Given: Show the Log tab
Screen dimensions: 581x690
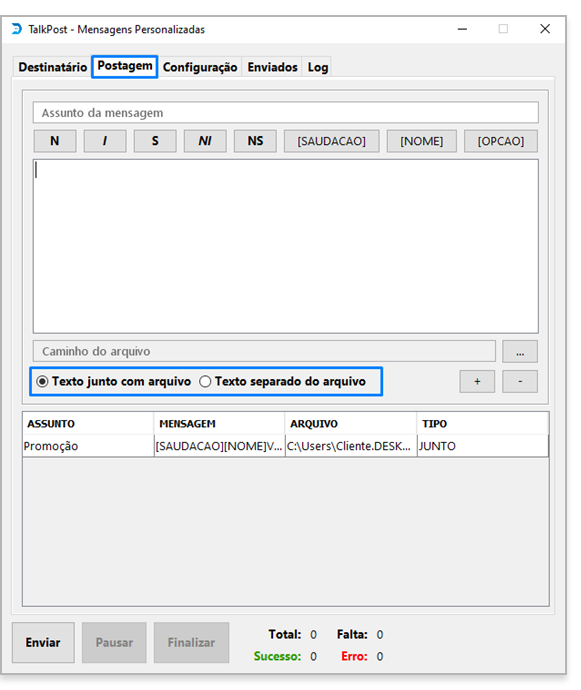Looking at the screenshot, I should [x=318, y=67].
